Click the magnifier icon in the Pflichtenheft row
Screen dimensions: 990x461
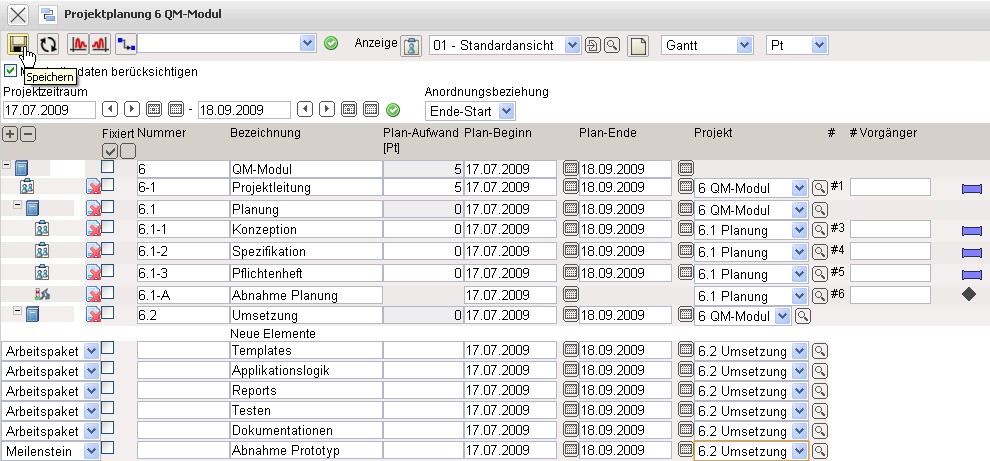pos(819,273)
